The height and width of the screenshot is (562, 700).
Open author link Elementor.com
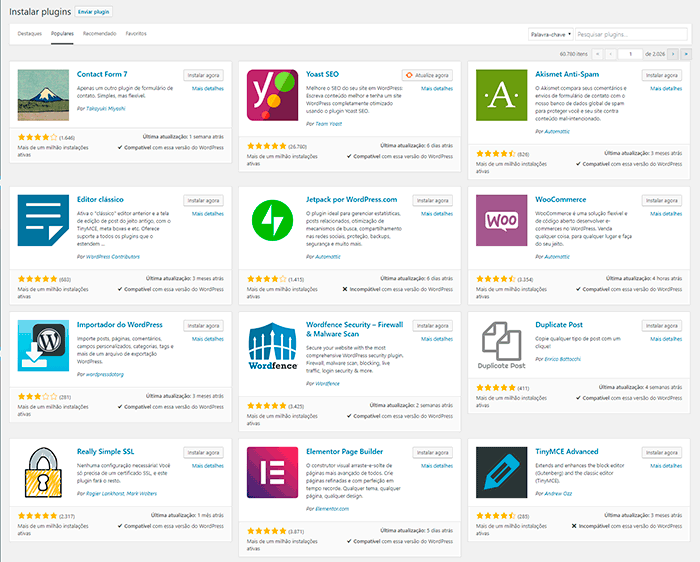(332, 508)
